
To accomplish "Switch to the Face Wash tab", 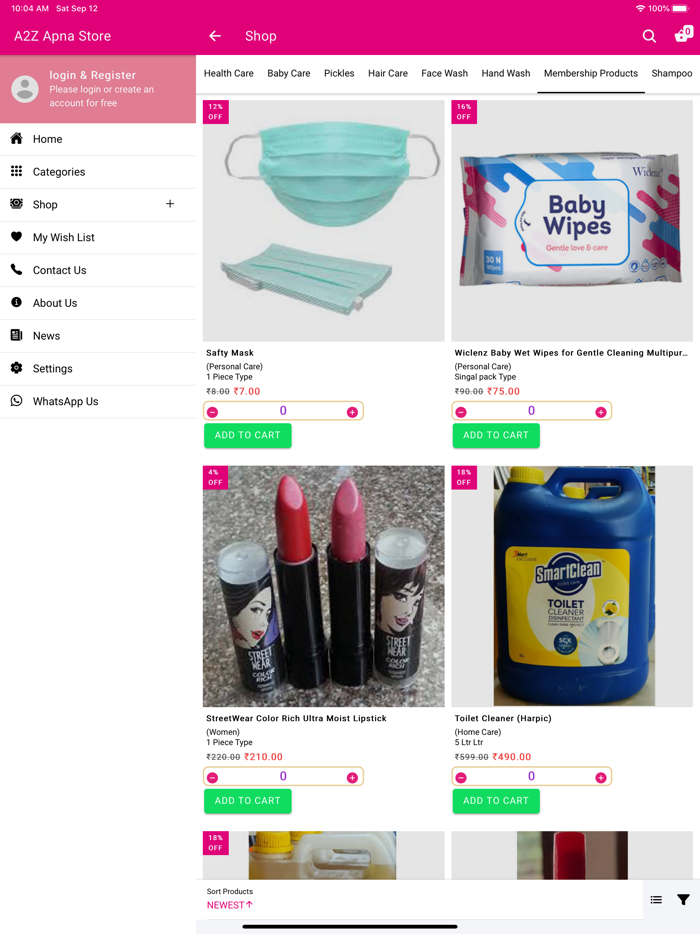I will [444, 73].
